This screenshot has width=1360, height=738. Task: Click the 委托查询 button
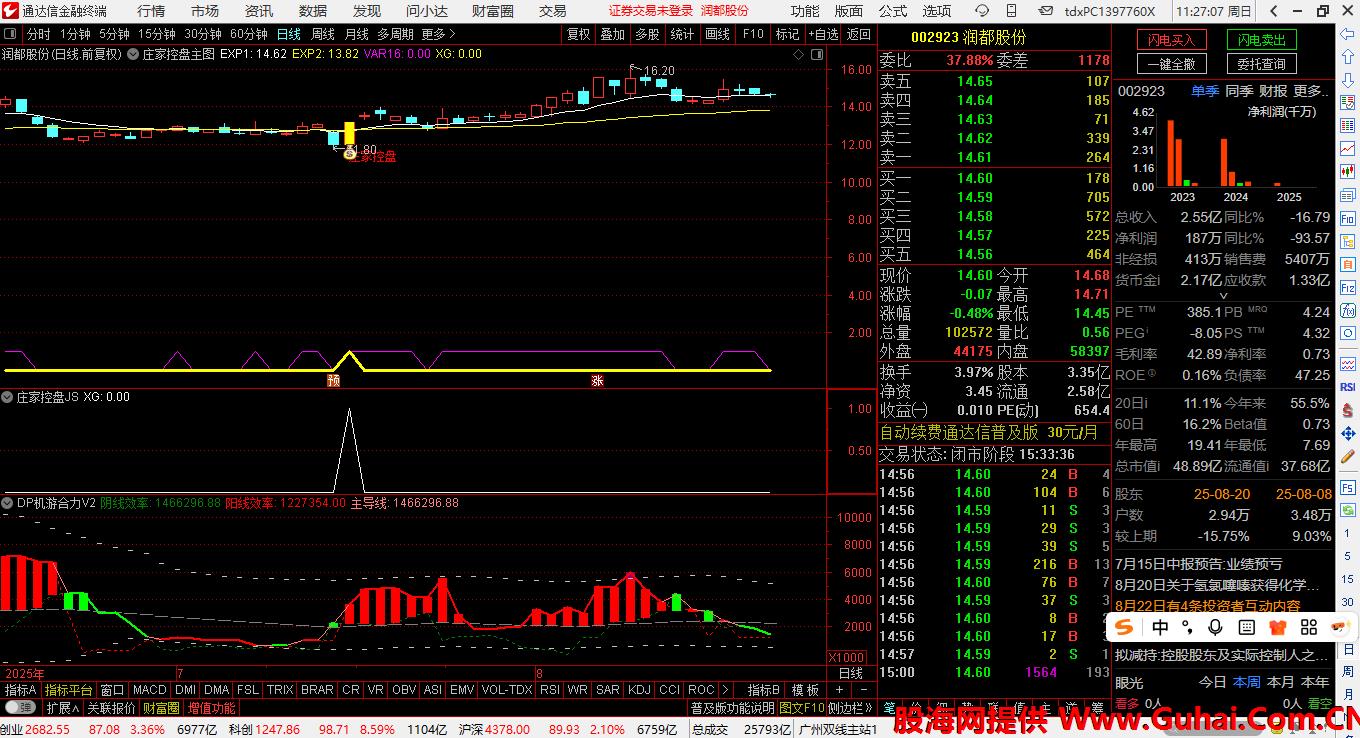[1262, 64]
